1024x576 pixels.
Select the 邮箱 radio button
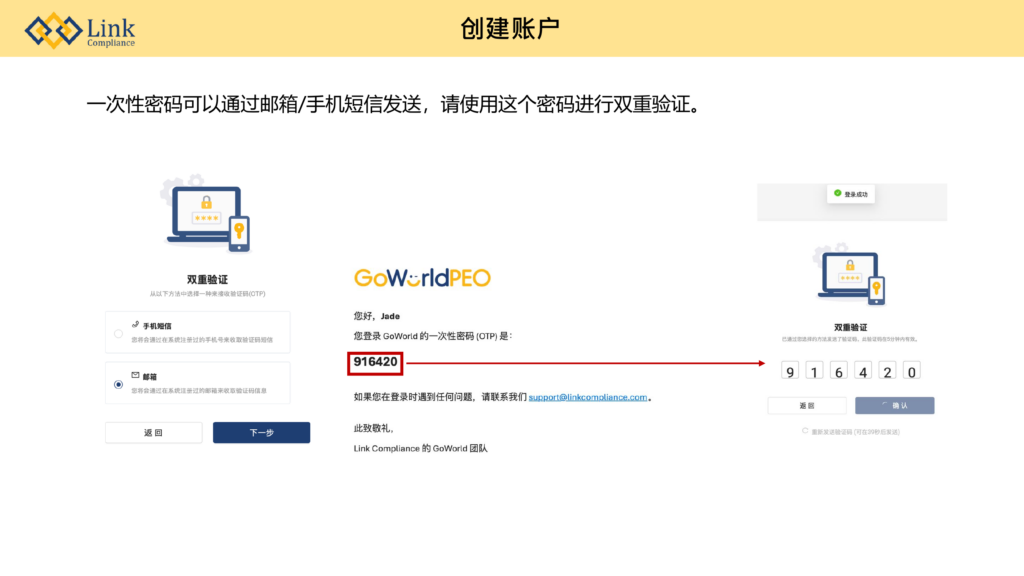pyautogui.click(x=119, y=384)
